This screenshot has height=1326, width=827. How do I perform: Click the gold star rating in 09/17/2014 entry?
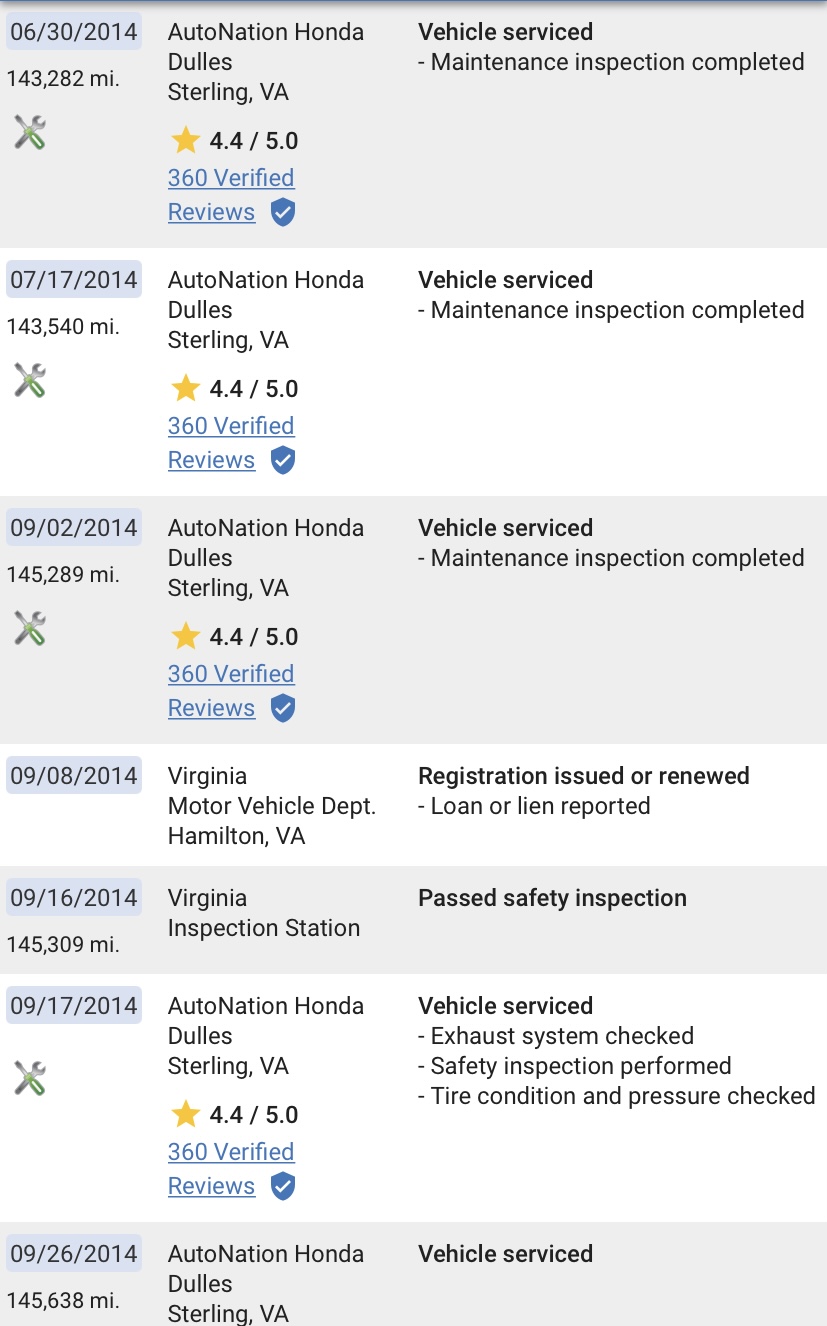point(185,1114)
